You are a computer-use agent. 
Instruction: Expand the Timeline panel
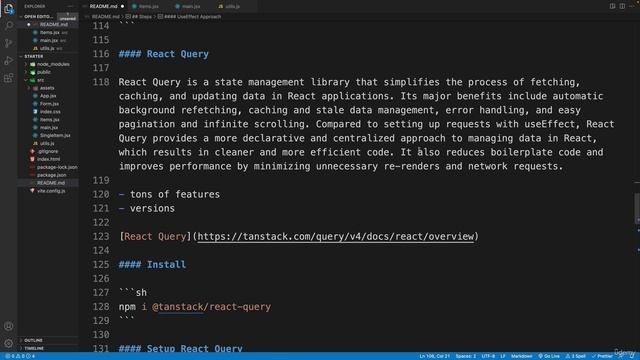(33, 349)
